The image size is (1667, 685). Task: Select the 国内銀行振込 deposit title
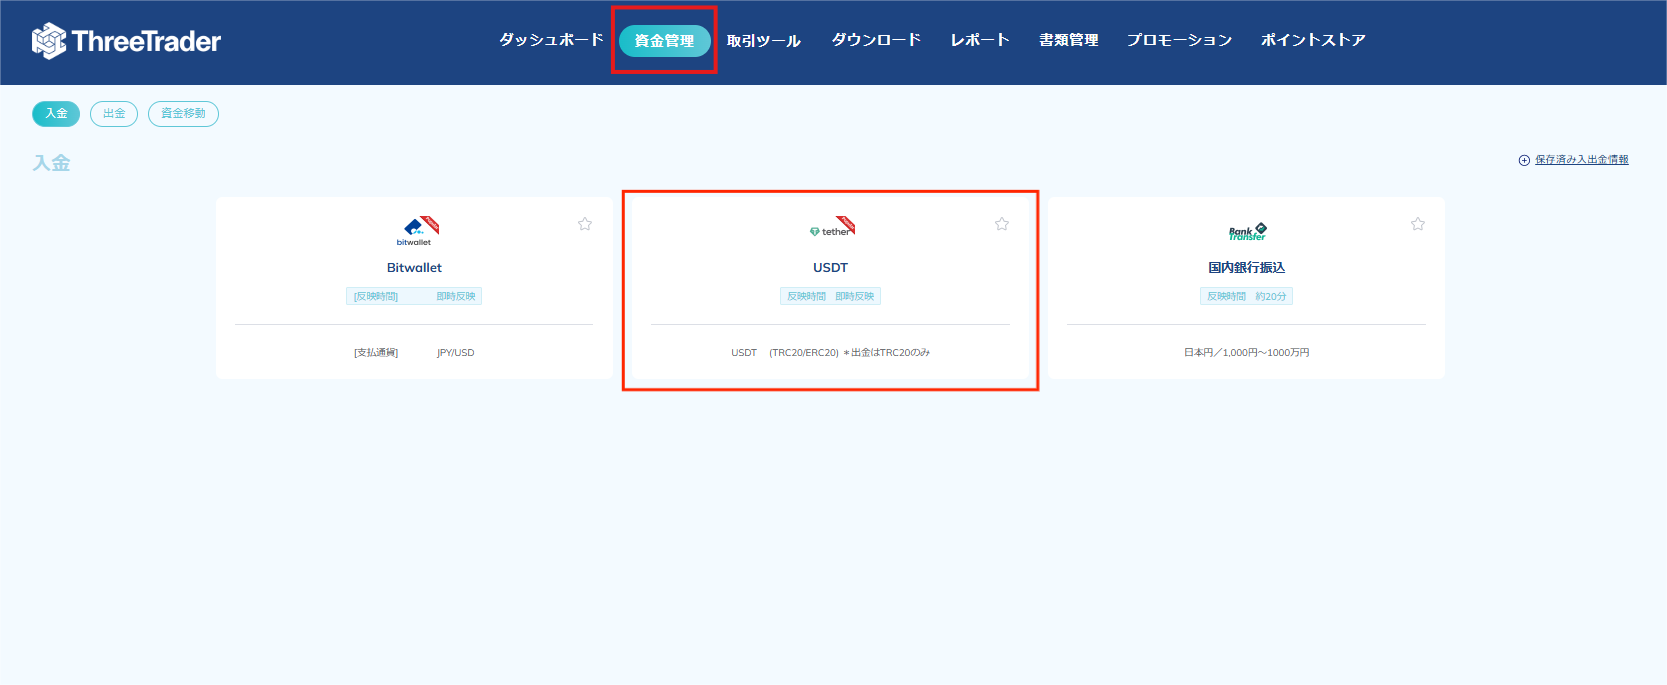pyautogui.click(x=1246, y=268)
